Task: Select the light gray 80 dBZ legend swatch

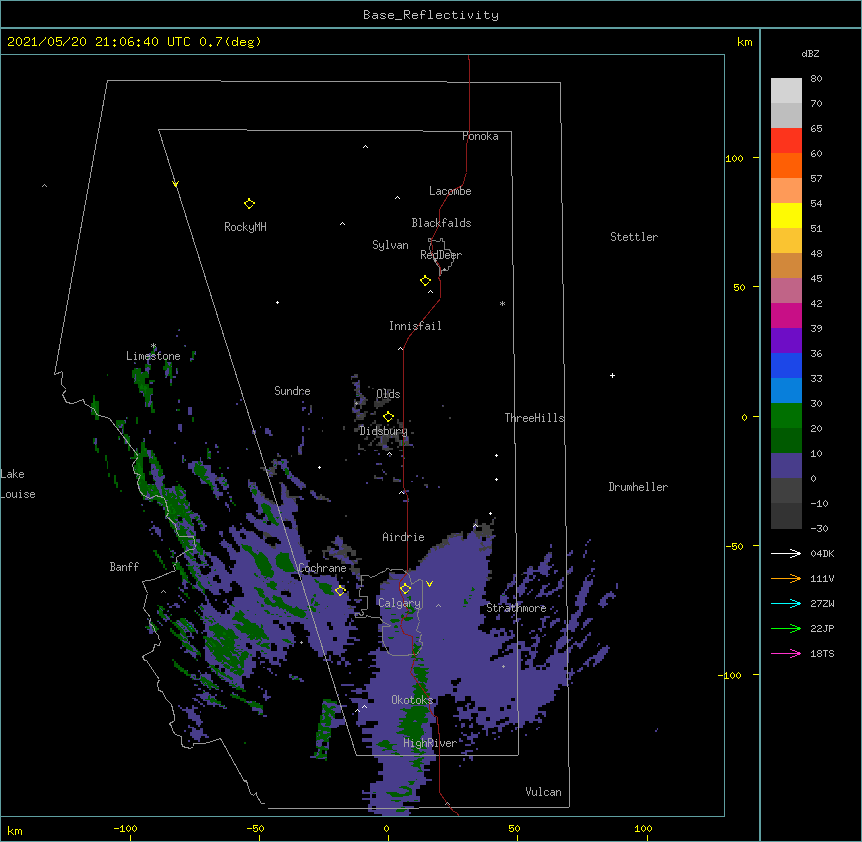Action: tap(786, 91)
